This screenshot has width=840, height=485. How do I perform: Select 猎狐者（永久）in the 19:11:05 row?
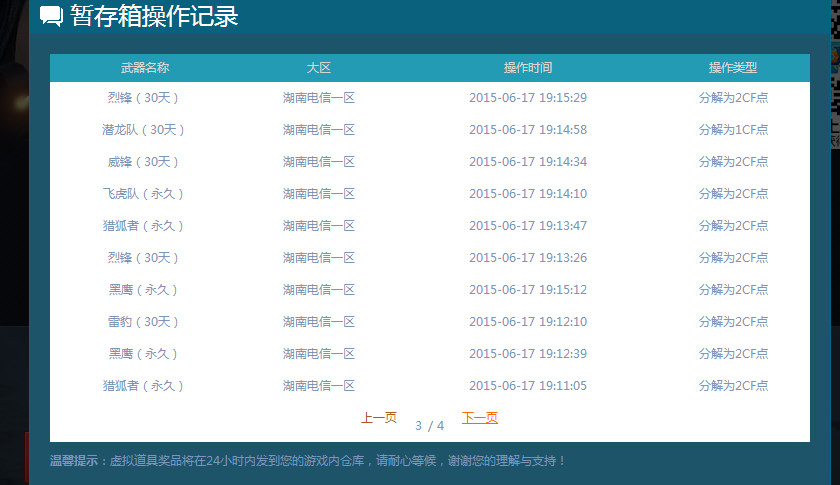pos(143,386)
